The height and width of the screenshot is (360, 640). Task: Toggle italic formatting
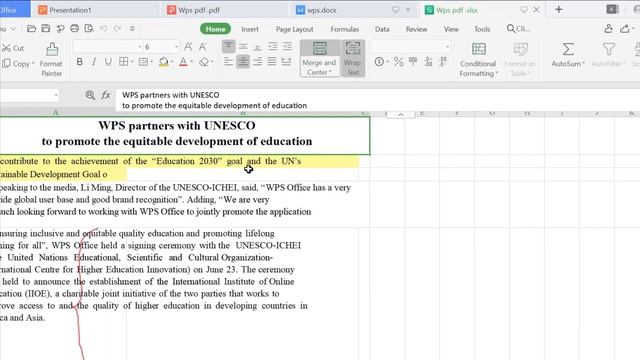coord(94,62)
